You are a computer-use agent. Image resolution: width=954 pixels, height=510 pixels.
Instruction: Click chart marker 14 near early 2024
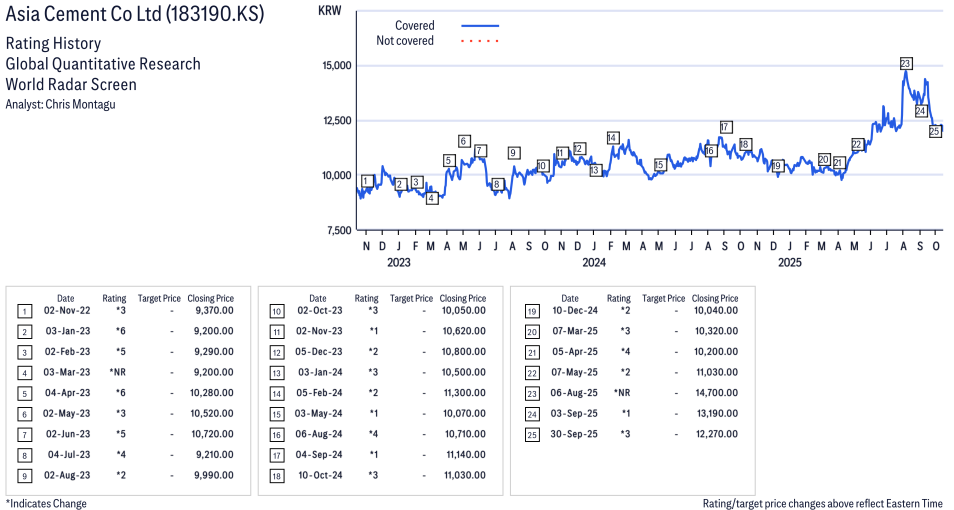612,138
